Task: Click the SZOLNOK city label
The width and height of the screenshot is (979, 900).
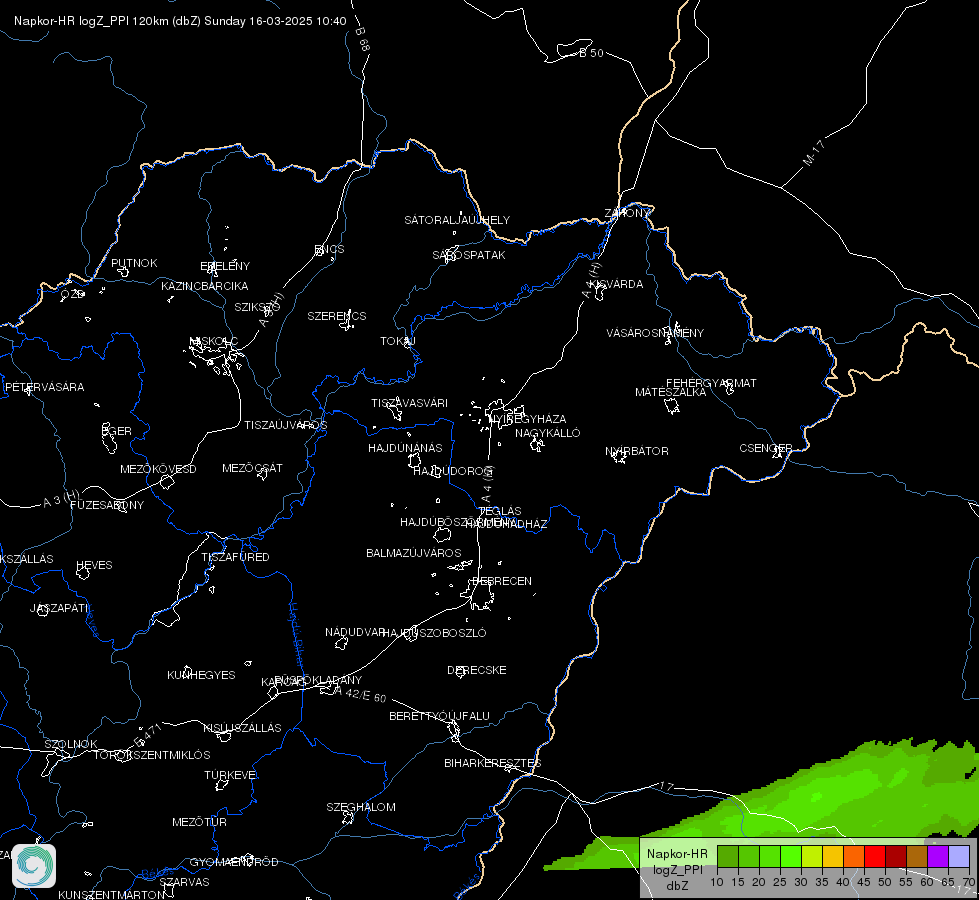Action: pyautogui.click(x=71, y=744)
